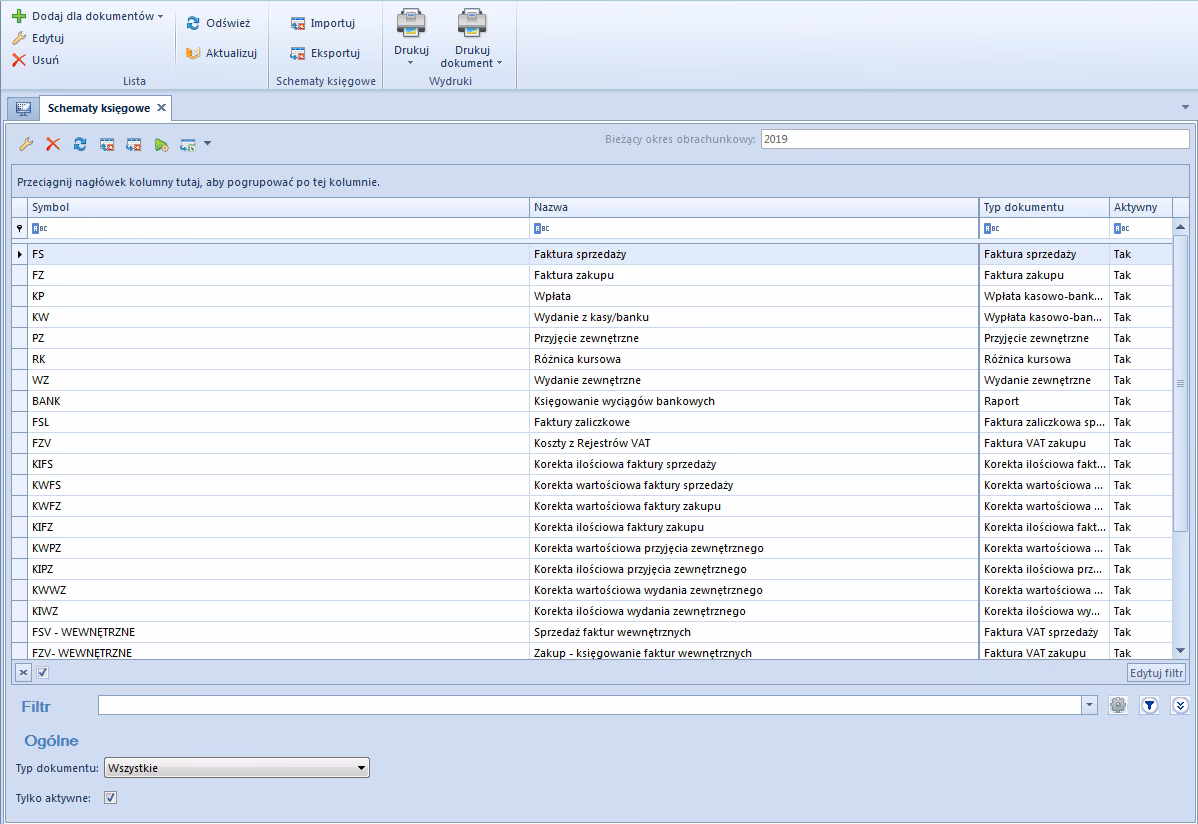Toggle the grid filter enabled checkbox
1198x824 pixels.
tap(43, 673)
